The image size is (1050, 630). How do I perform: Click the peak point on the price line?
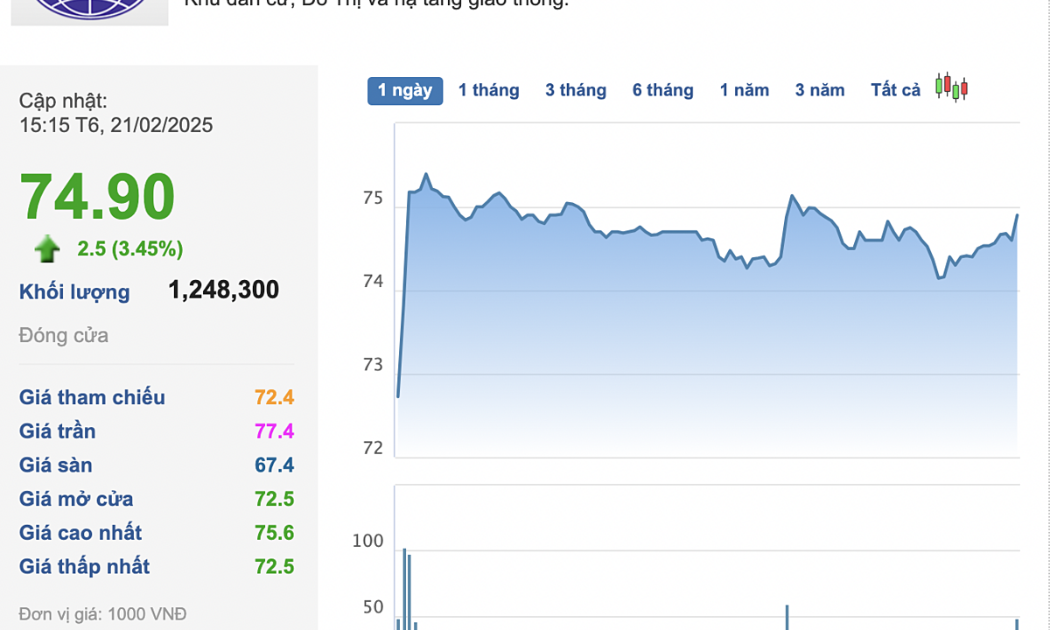426,175
